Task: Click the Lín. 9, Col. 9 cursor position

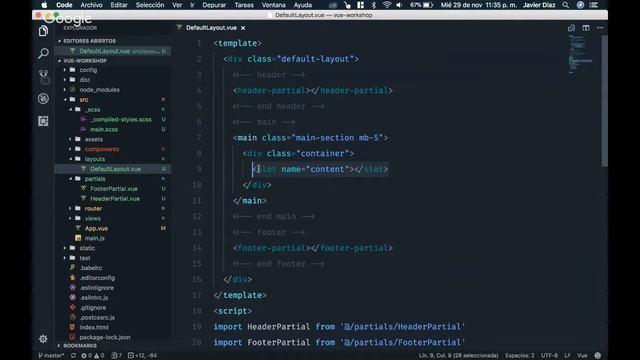Action: click(x=458, y=356)
